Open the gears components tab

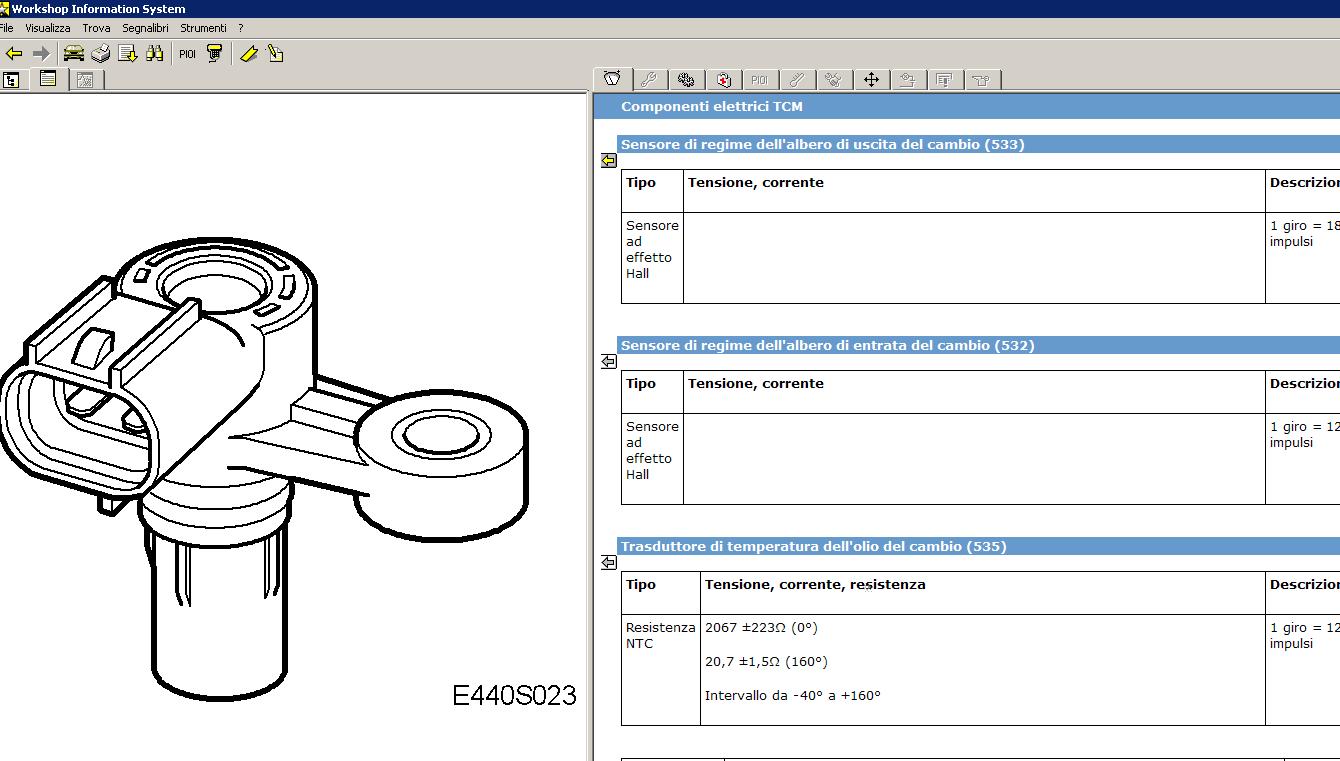coord(686,80)
